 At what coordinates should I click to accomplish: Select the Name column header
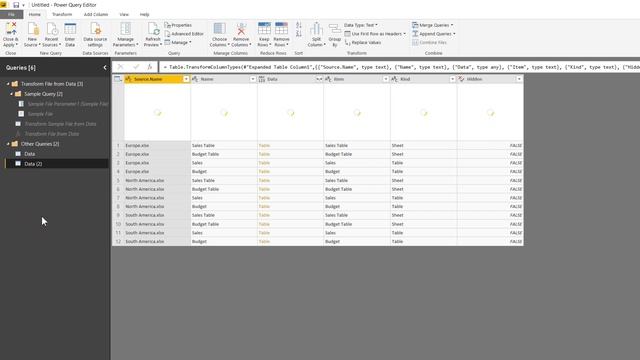click(224, 79)
